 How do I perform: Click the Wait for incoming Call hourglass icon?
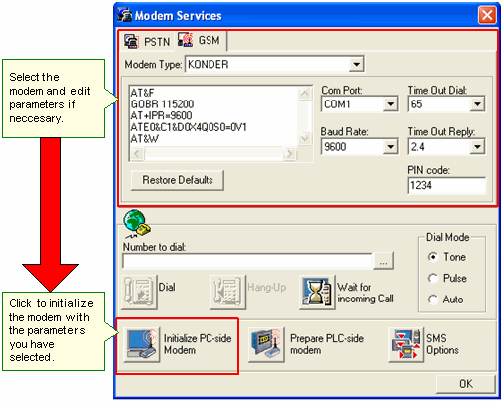(x=317, y=292)
